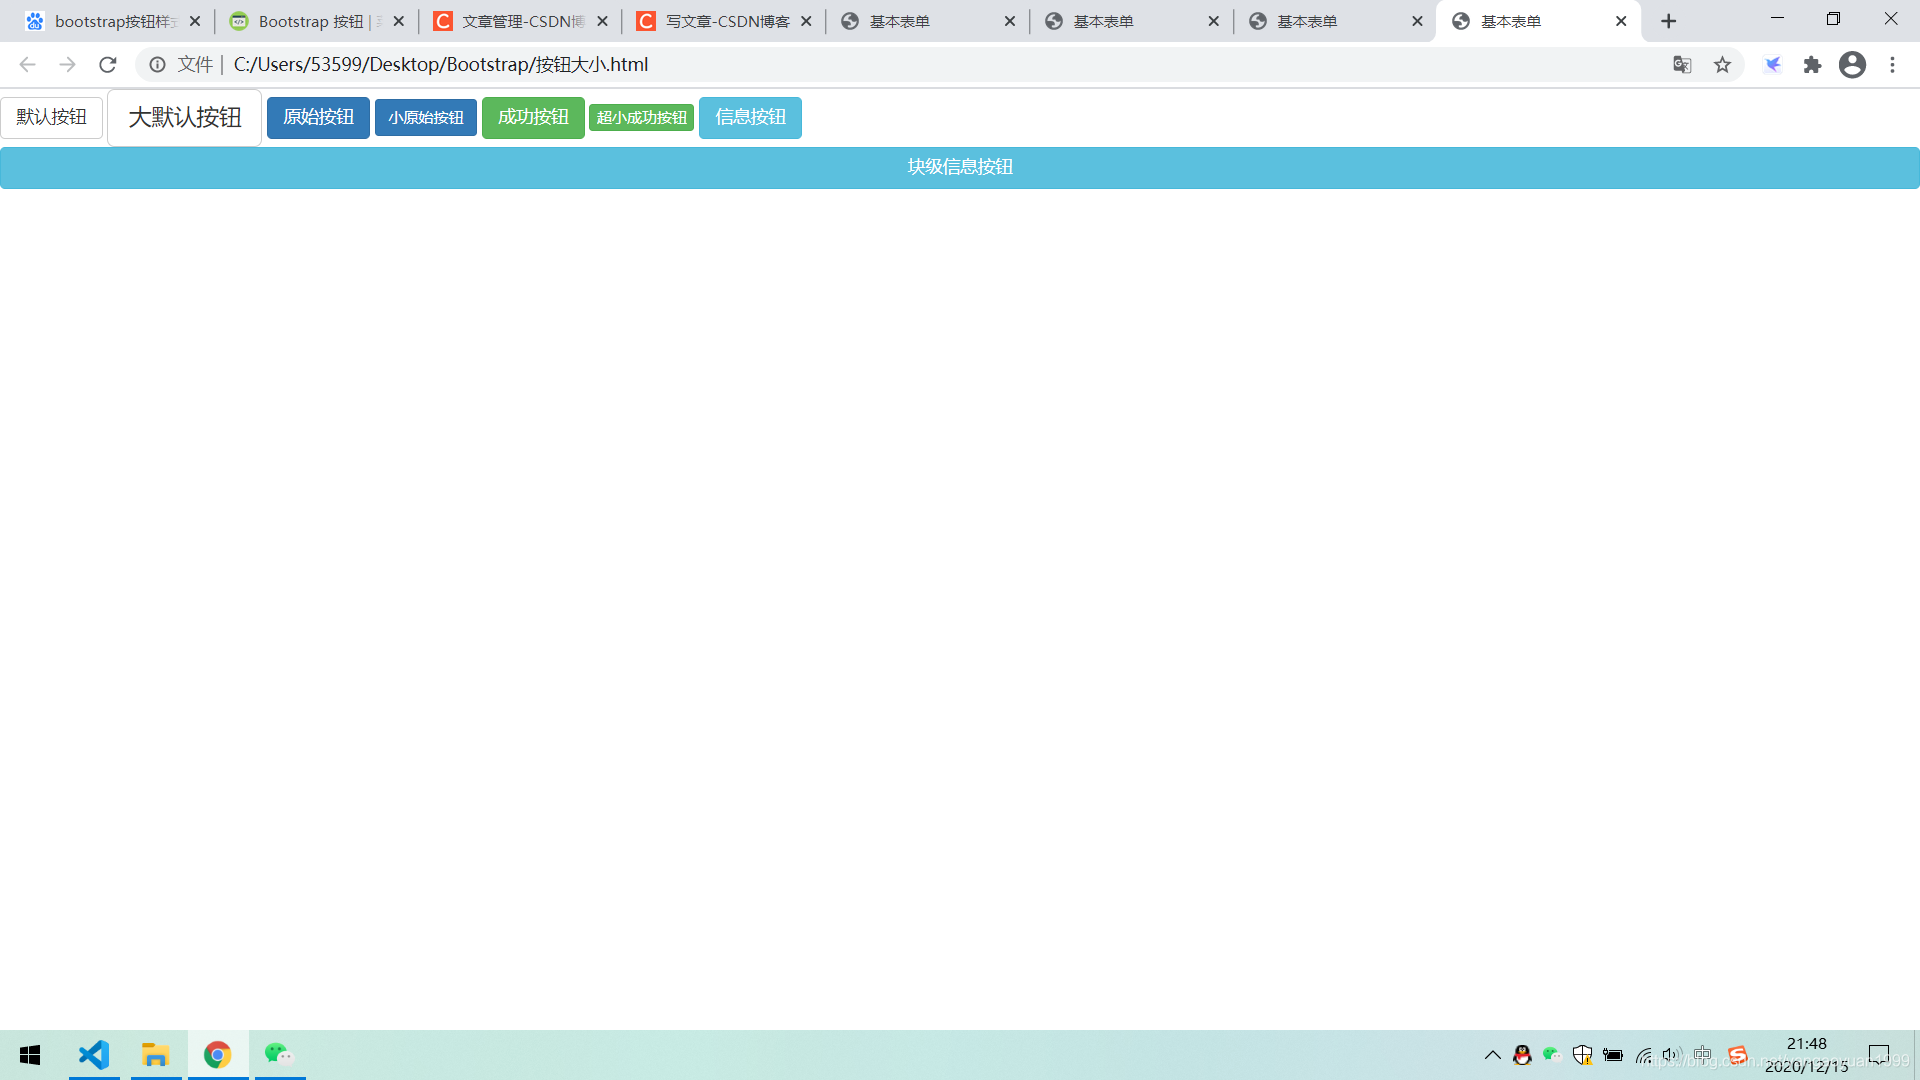The image size is (1920, 1080).
Task: Click the browser reload icon
Action: tap(108, 65)
